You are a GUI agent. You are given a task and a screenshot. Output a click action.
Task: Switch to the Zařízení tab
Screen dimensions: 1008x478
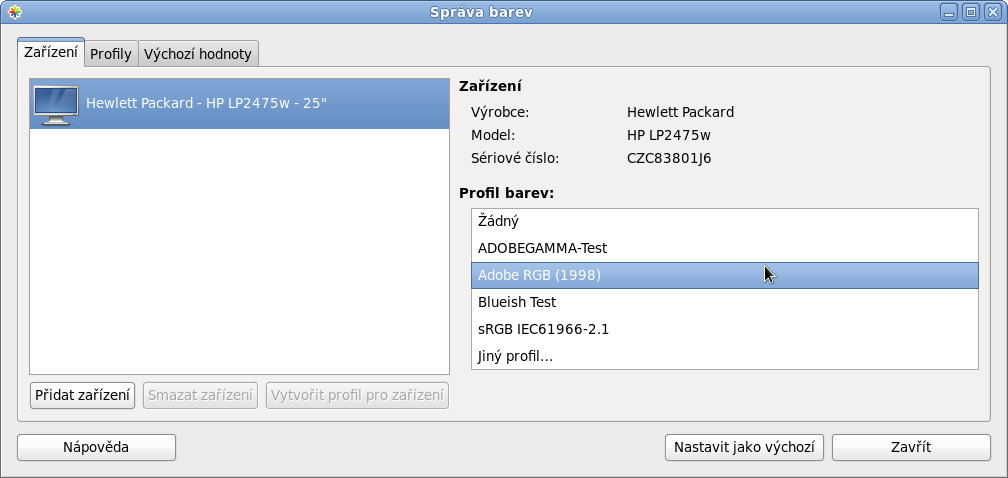tap(51, 53)
